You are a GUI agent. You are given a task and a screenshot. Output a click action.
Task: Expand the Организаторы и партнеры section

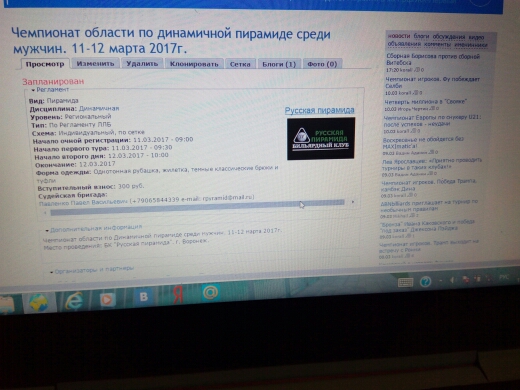[x=92, y=270]
